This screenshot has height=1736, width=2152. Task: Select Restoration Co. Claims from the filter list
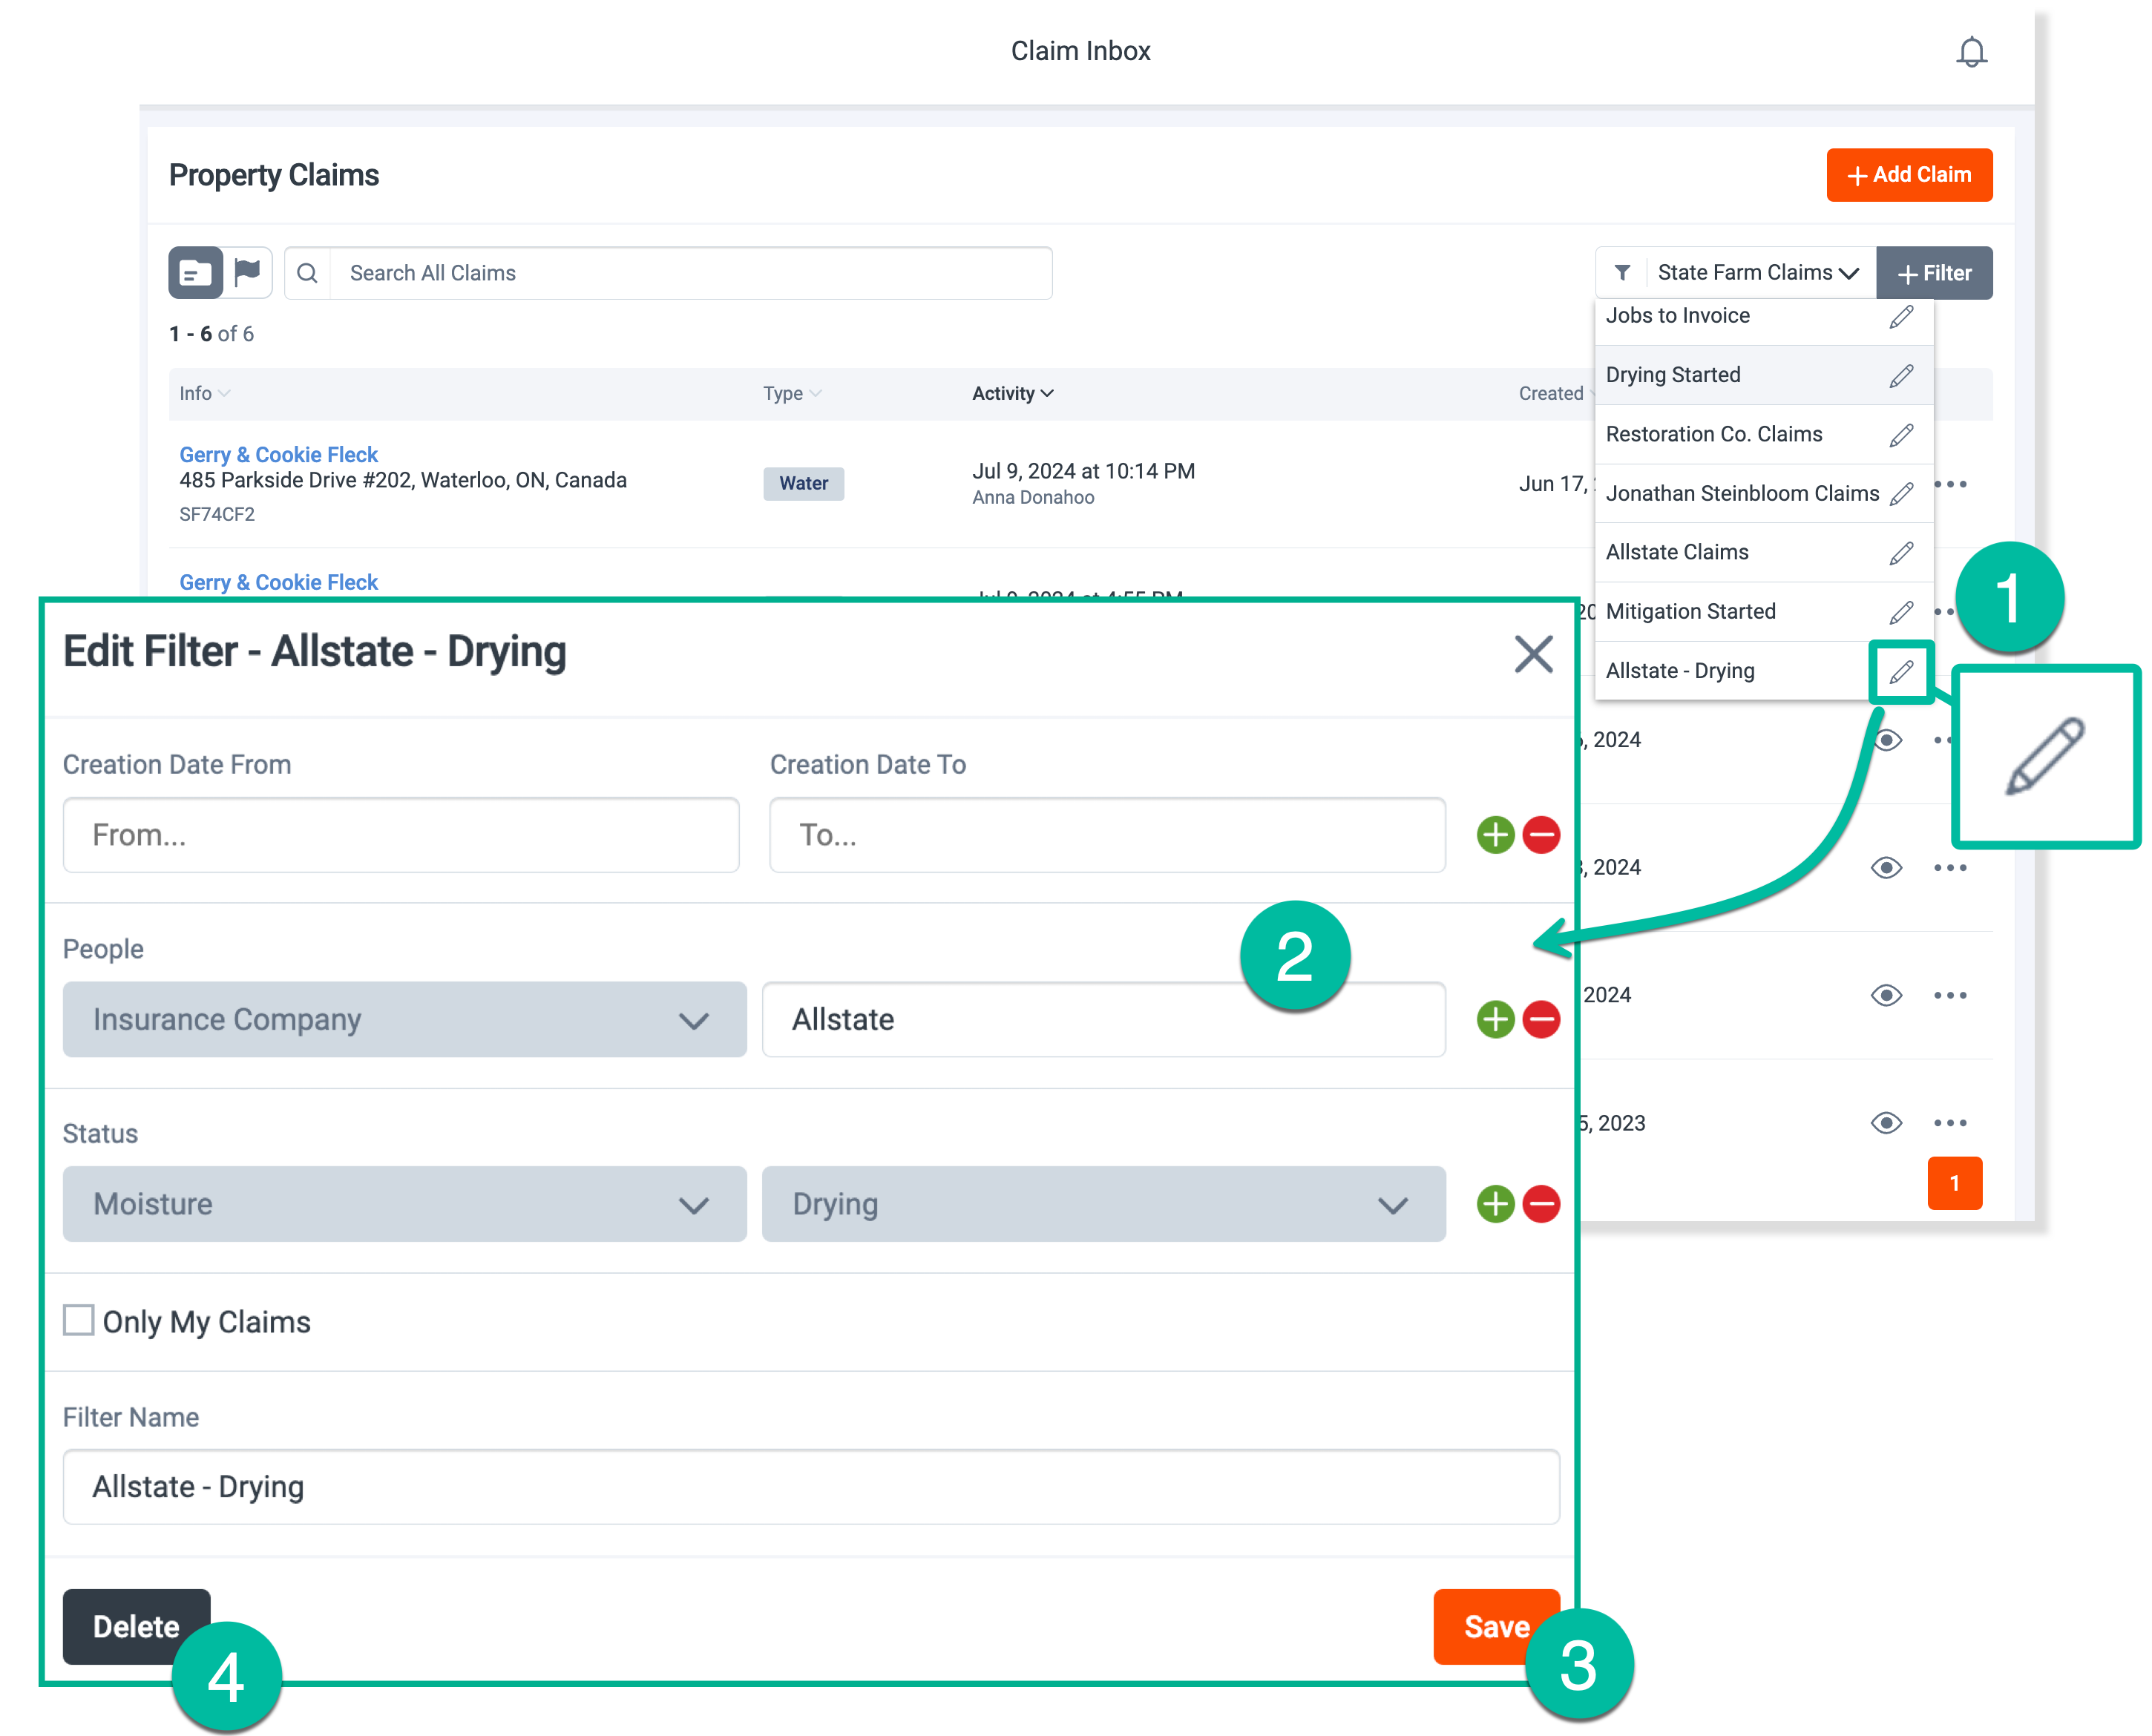(1714, 434)
